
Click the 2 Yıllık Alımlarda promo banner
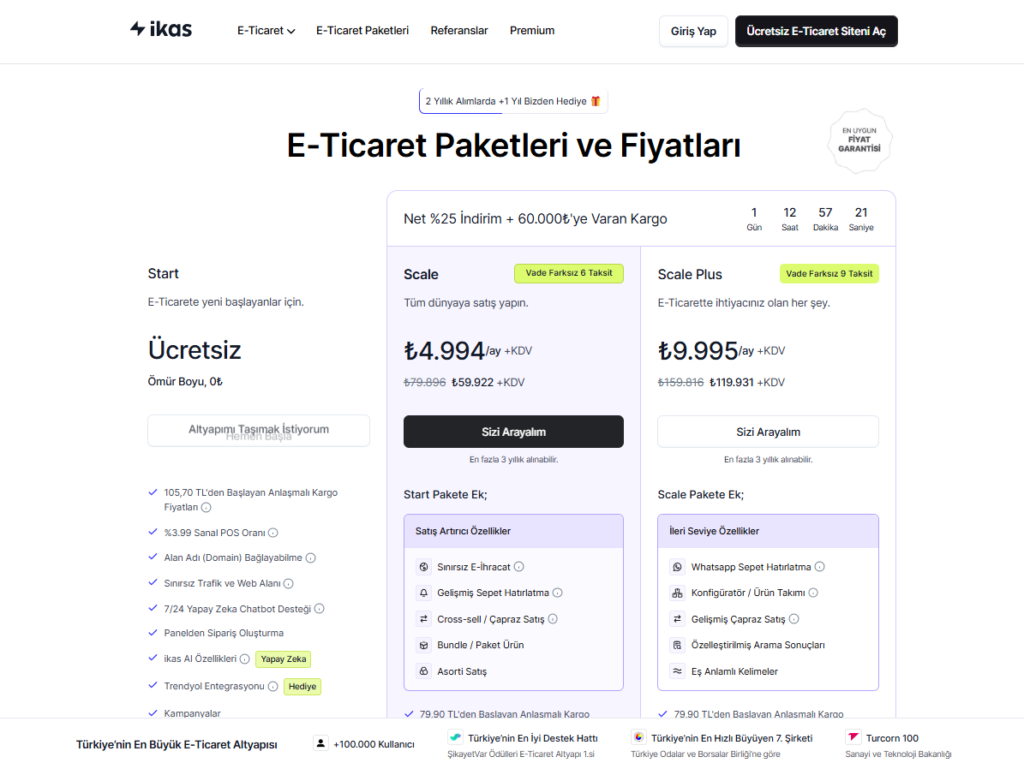click(x=513, y=101)
